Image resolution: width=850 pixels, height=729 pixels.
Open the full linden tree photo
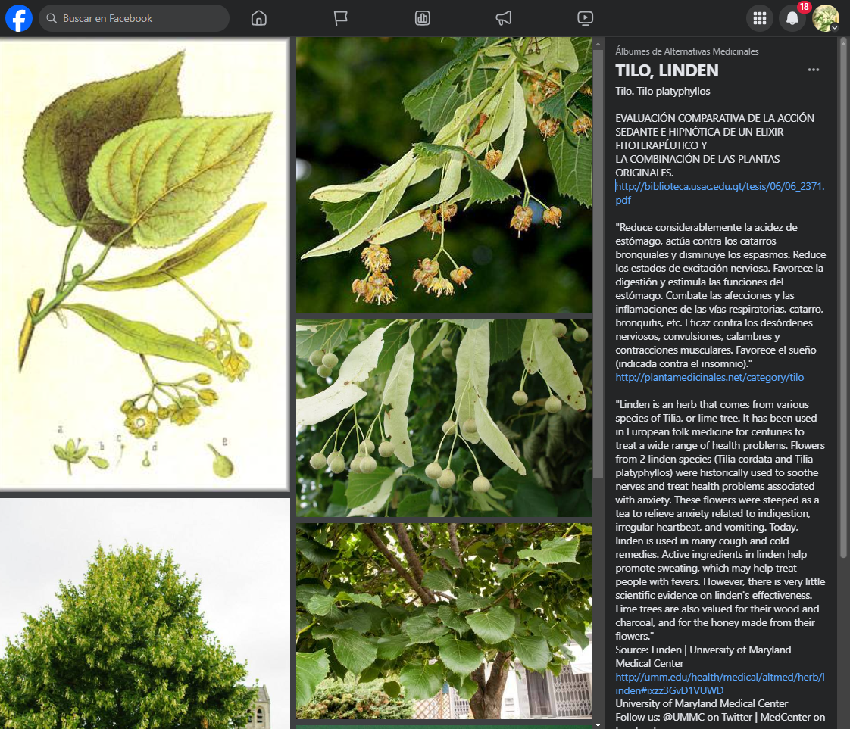[x=144, y=615]
